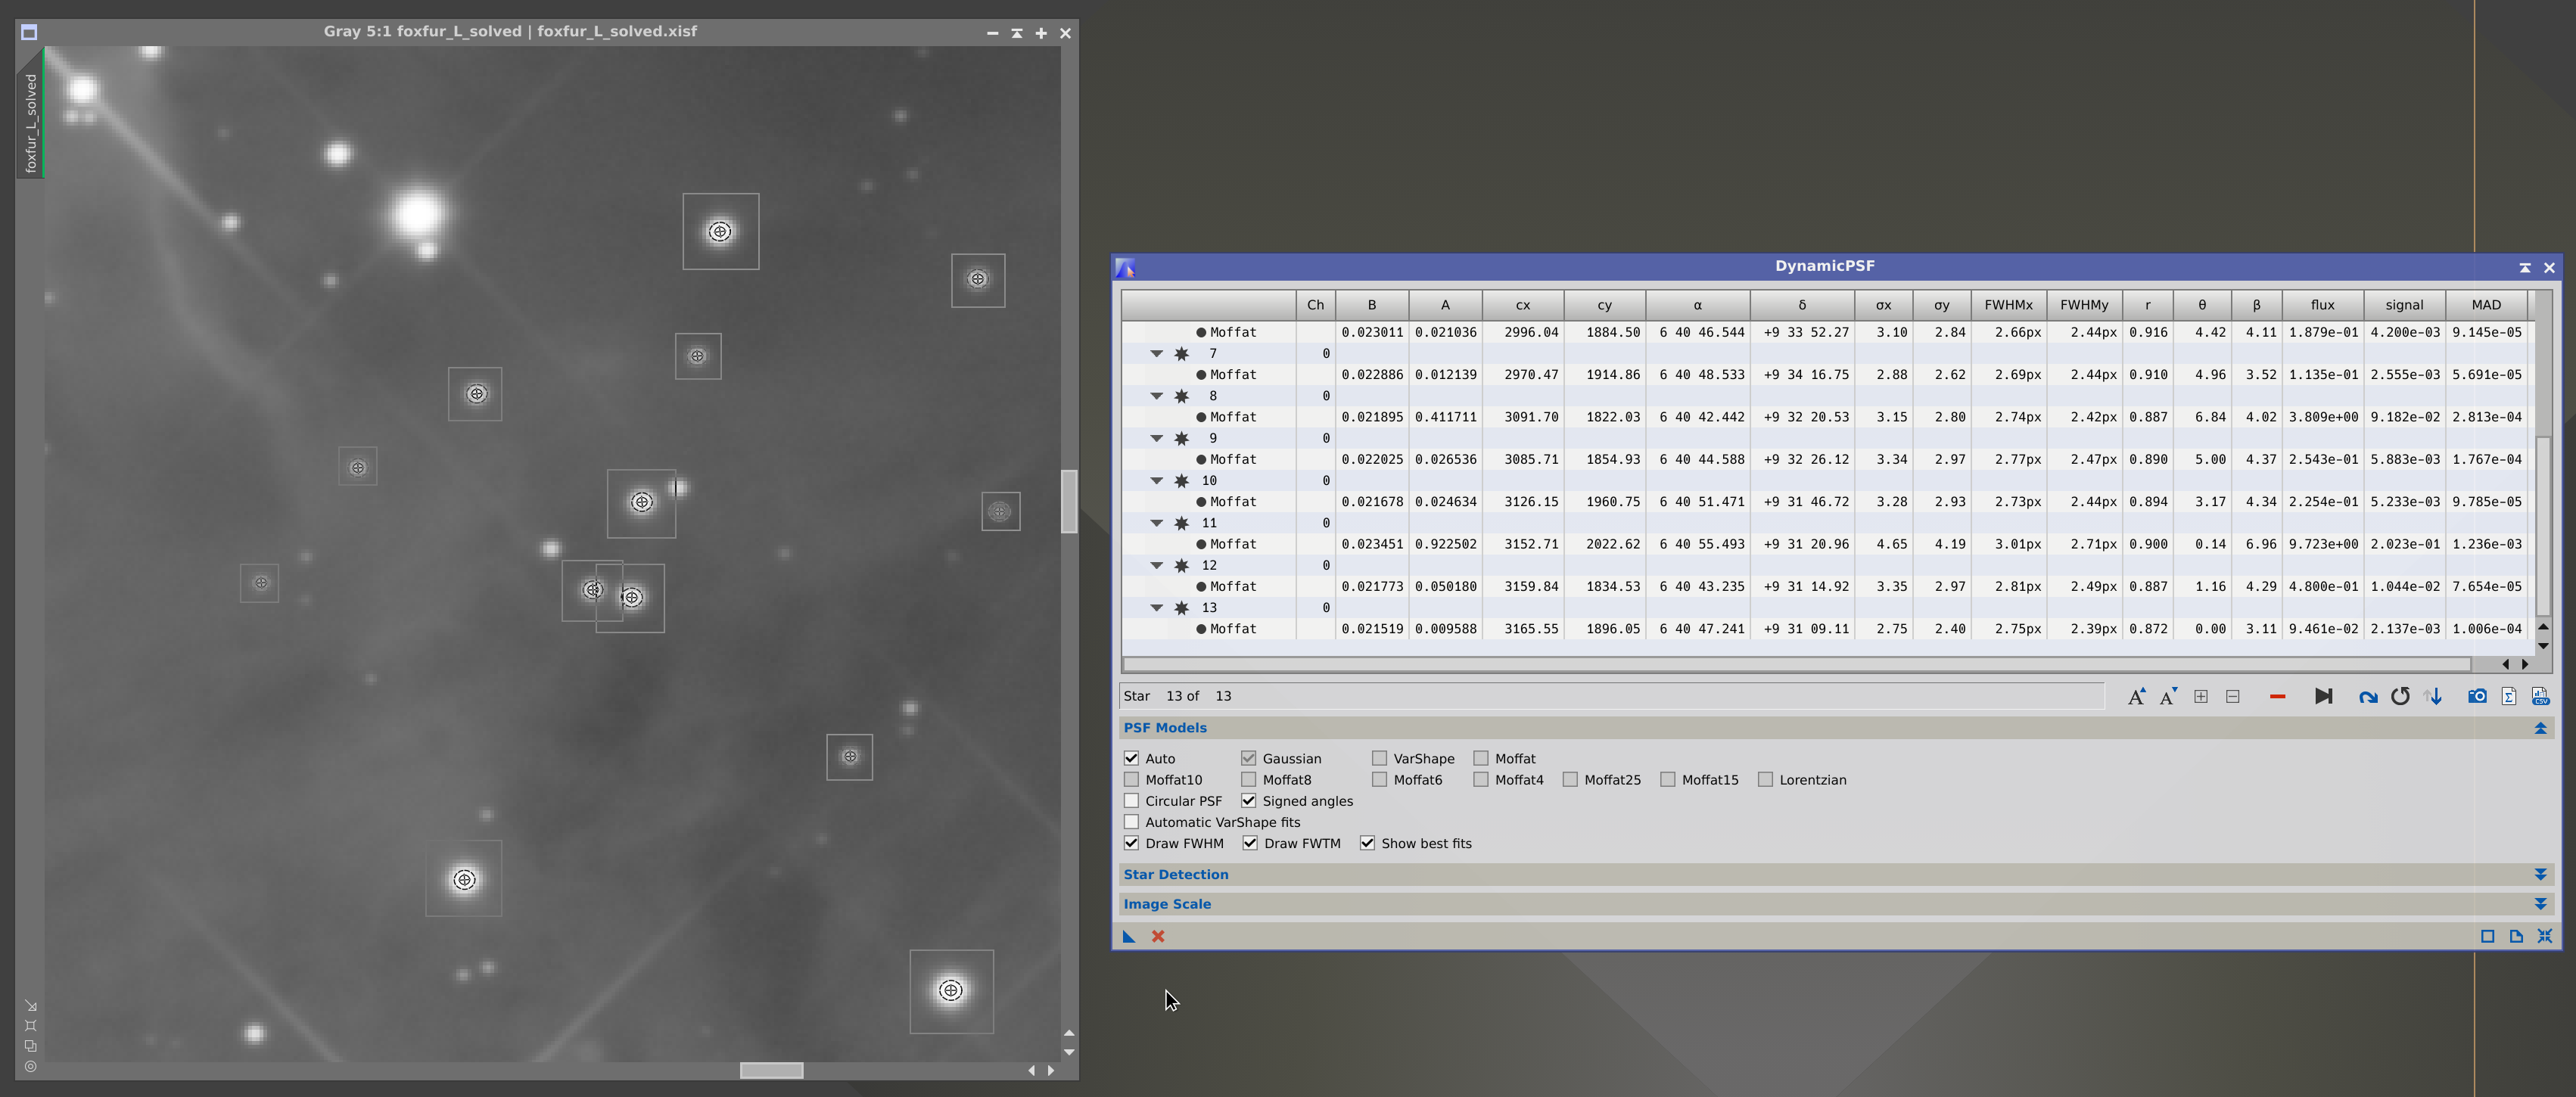This screenshot has width=2576, height=1097.
Task: Click the blue page reset icon in DynamicPSF
Action: 2516,936
